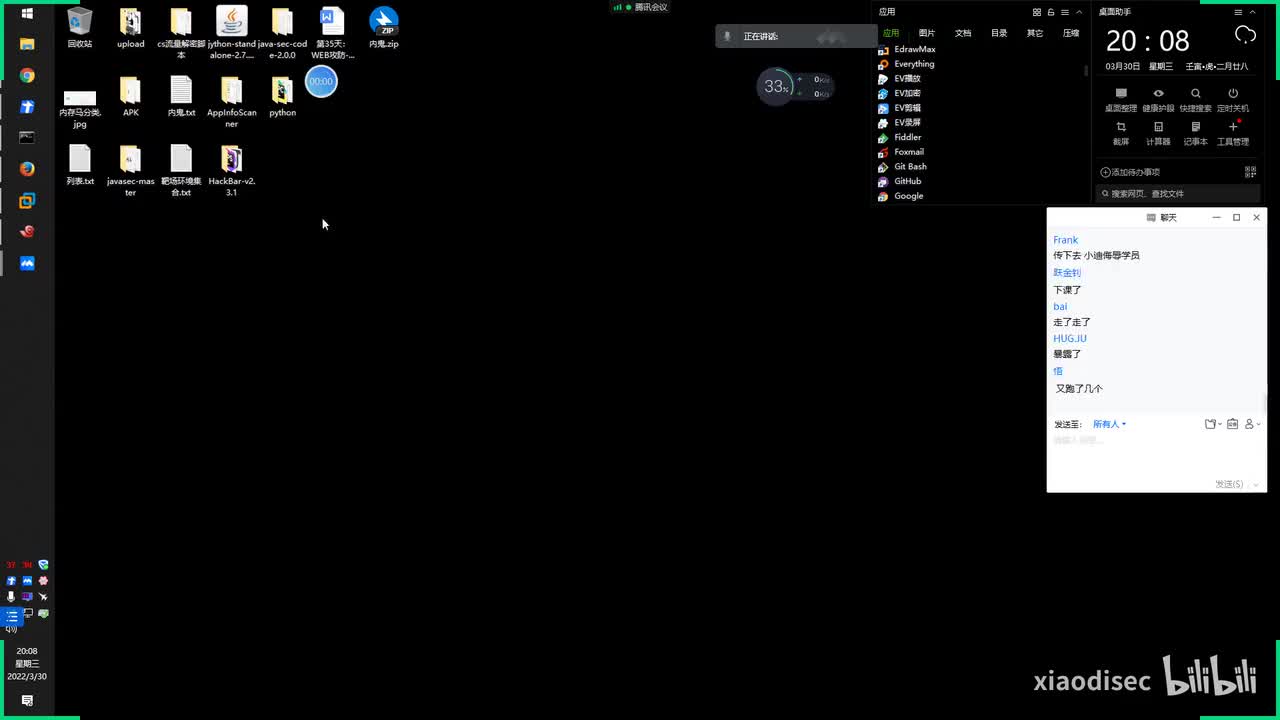This screenshot has width=1280, height=720.
Task: Select the 内鬼.zip archive icon
Action: pyautogui.click(x=384, y=27)
